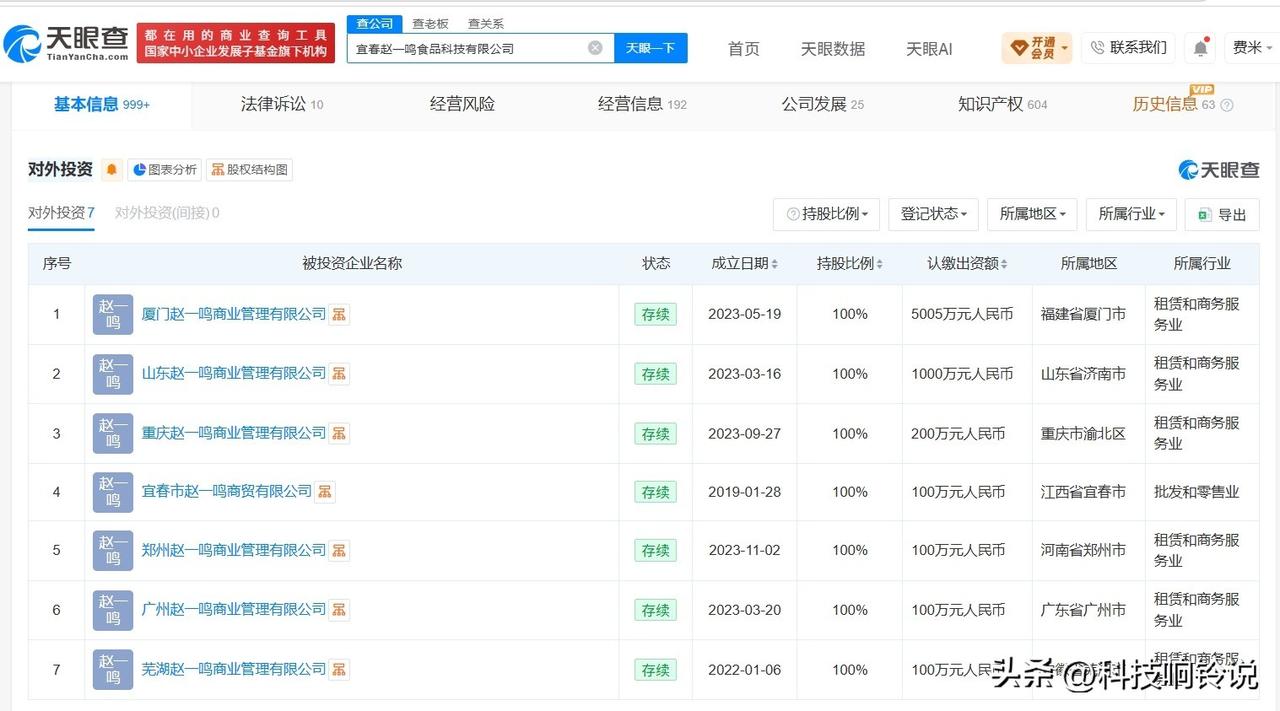The height and width of the screenshot is (711, 1280).
Task: Open structure icon next to 厦门赵一鸣商业管理有限公司
Action: coord(340,314)
